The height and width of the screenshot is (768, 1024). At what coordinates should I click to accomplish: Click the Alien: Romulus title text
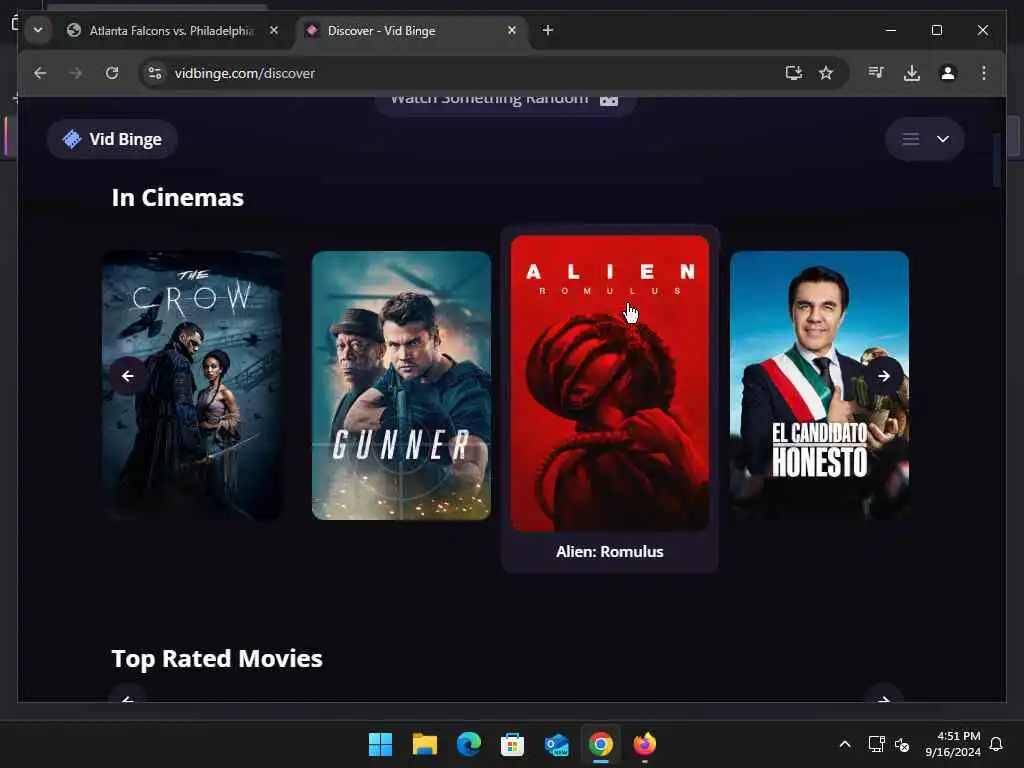(x=609, y=552)
